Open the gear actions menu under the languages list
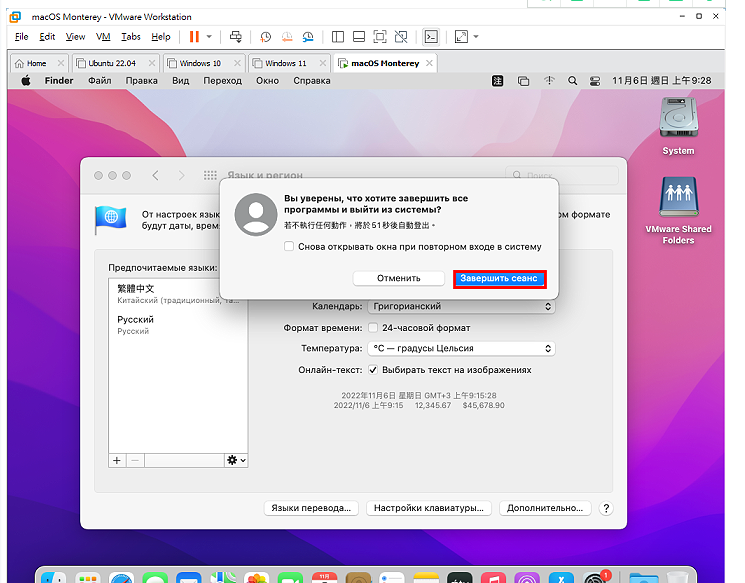Viewport: 745px width, 583px height. pyautogui.click(x=236, y=460)
